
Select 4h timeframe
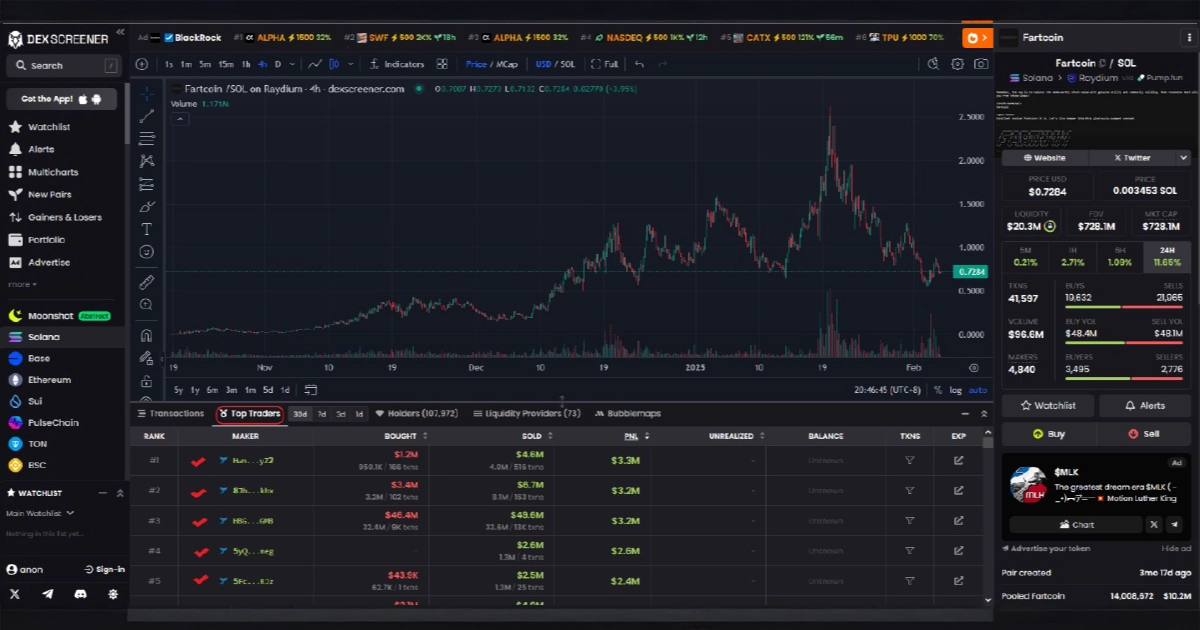click(x=262, y=64)
